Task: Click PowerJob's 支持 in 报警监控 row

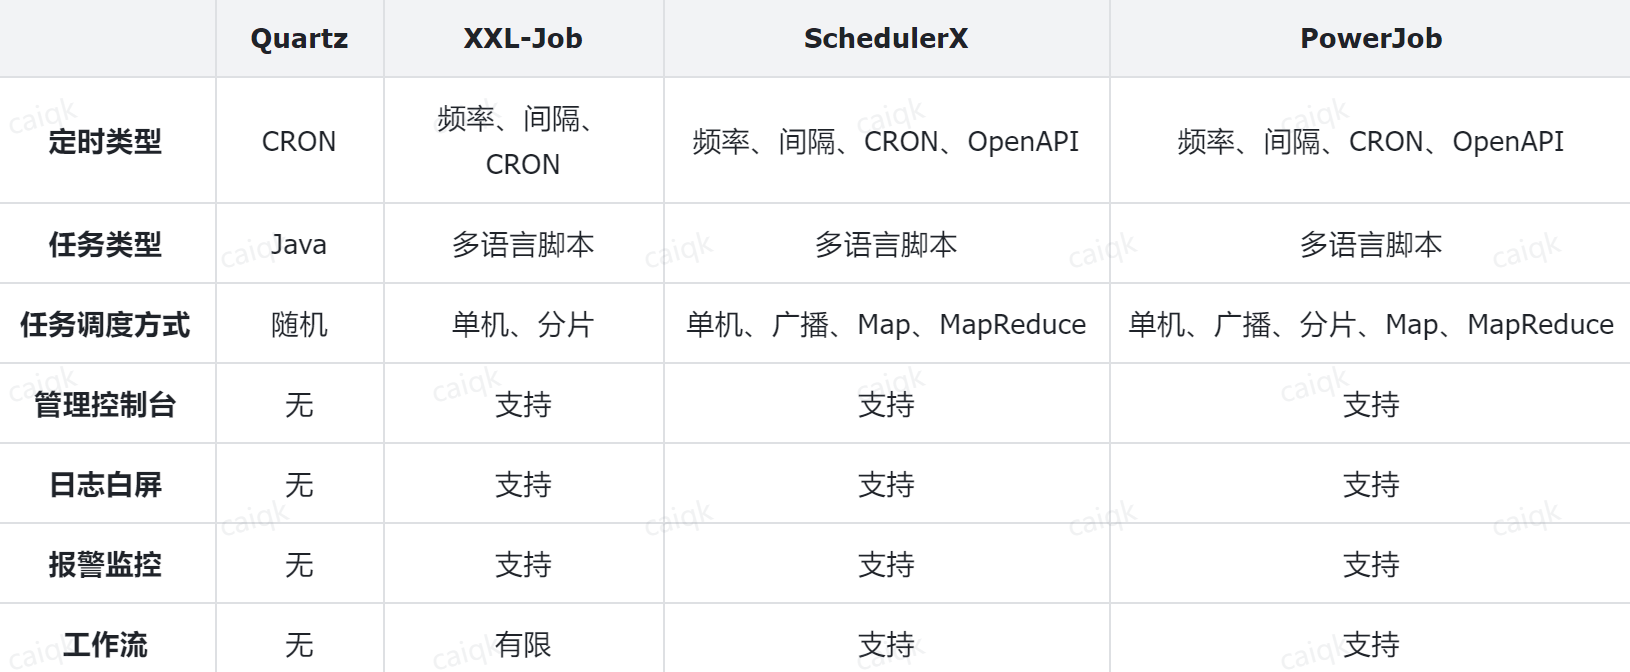Action: point(1371,564)
